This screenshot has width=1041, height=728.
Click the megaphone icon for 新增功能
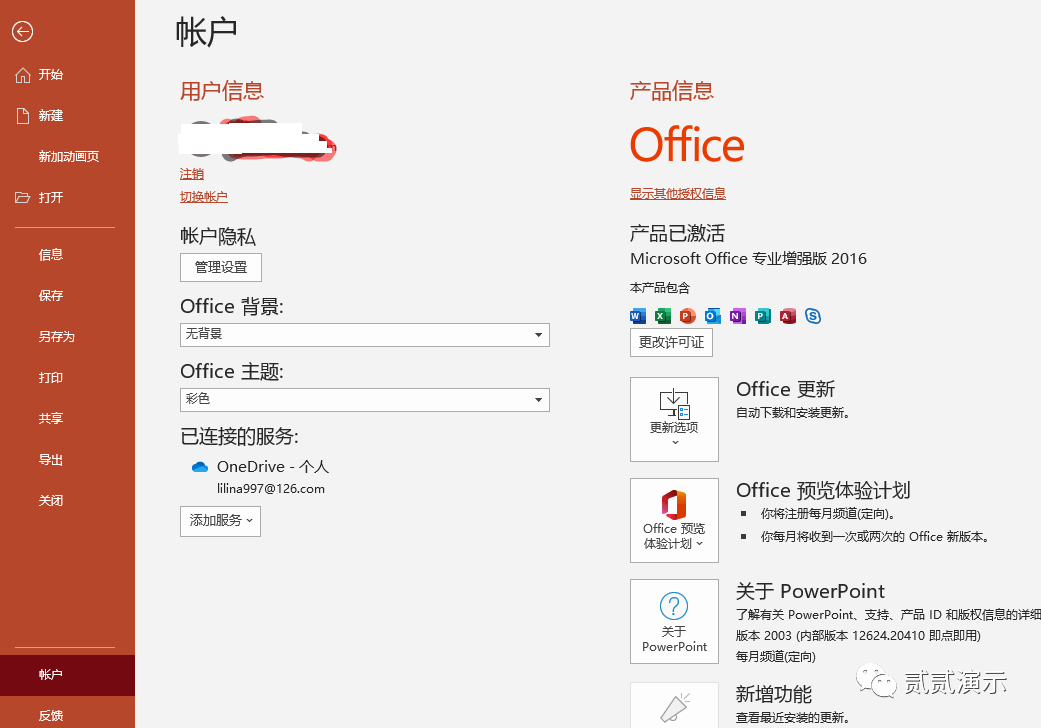pos(675,707)
